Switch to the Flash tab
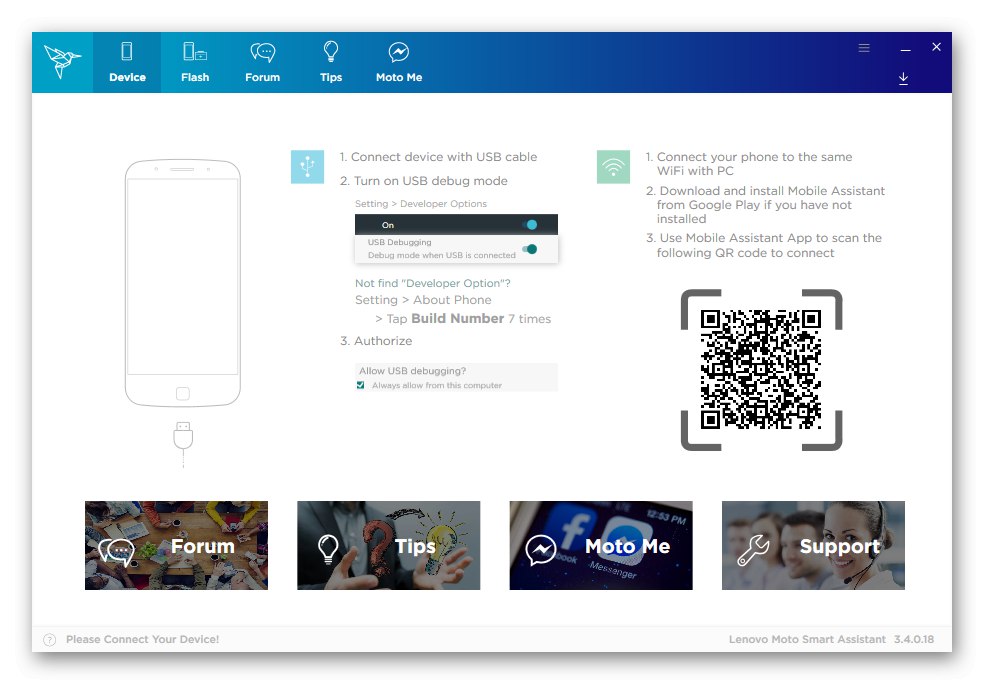Image resolution: width=984 pixels, height=684 pixels. (x=195, y=62)
